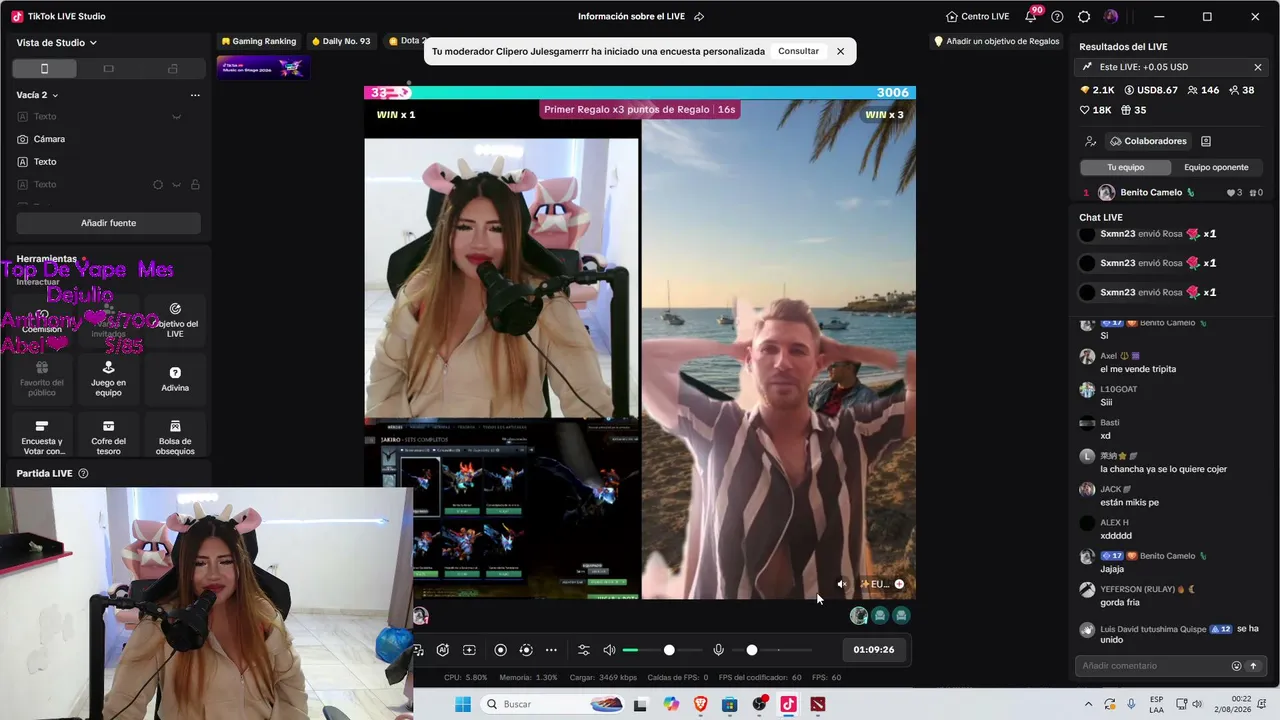Open Windows Start menu
The height and width of the screenshot is (720, 1280).
click(462, 704)
